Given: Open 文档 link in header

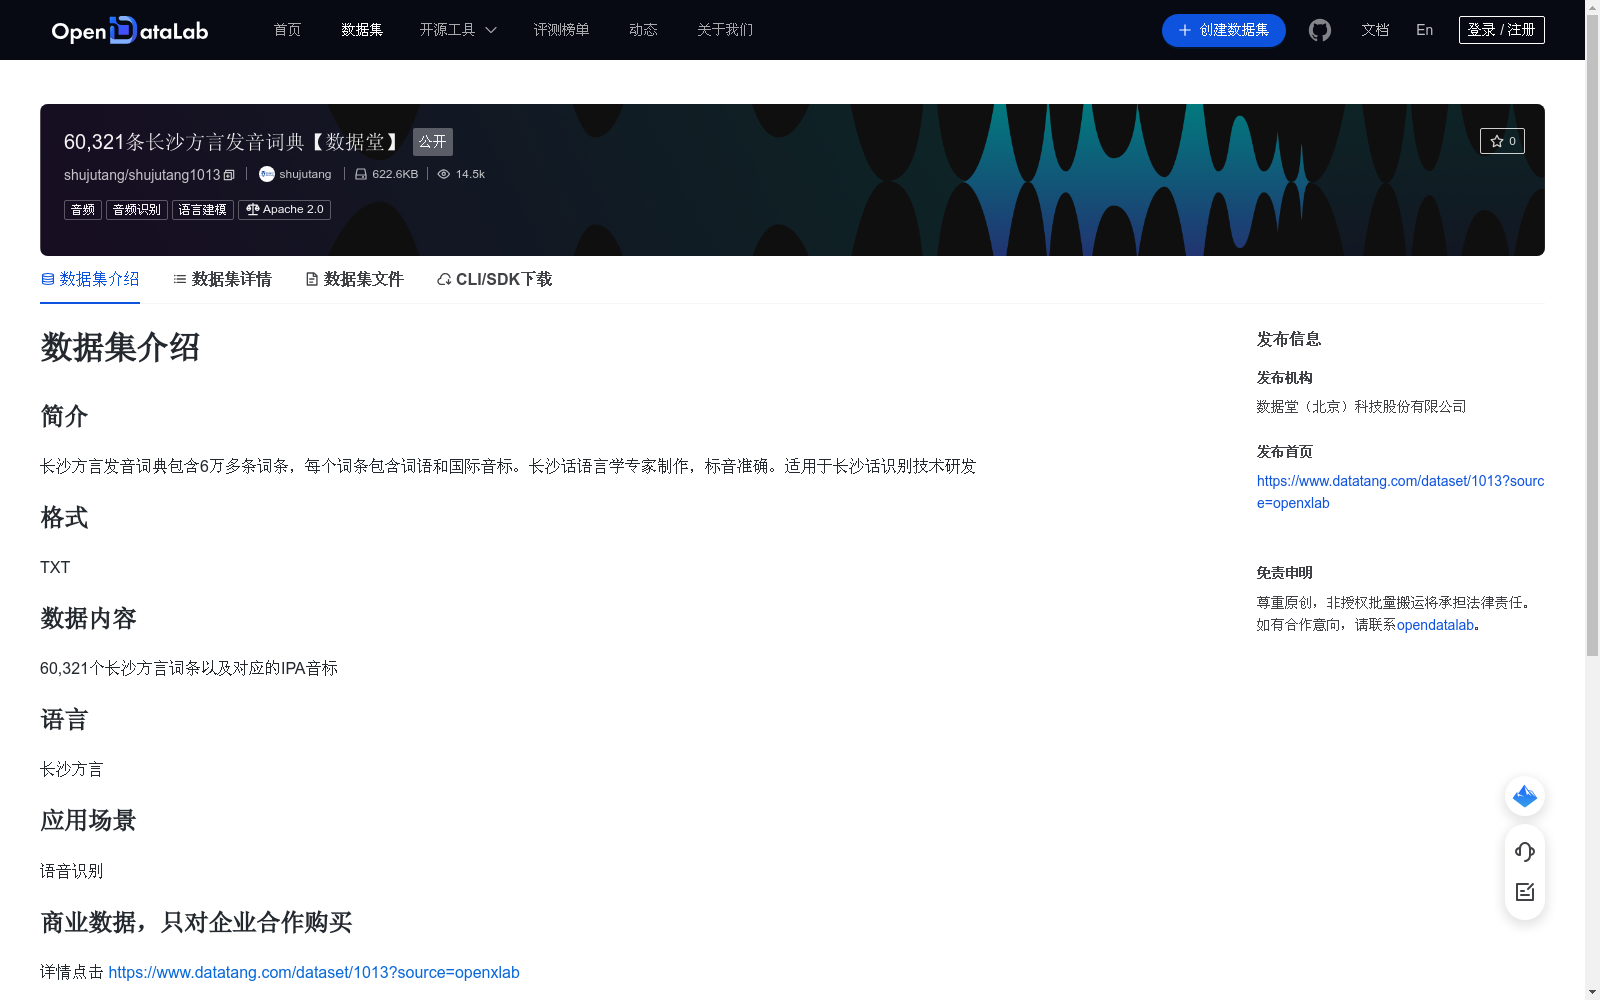Looking at the screenshot, I should [1375, 30].
